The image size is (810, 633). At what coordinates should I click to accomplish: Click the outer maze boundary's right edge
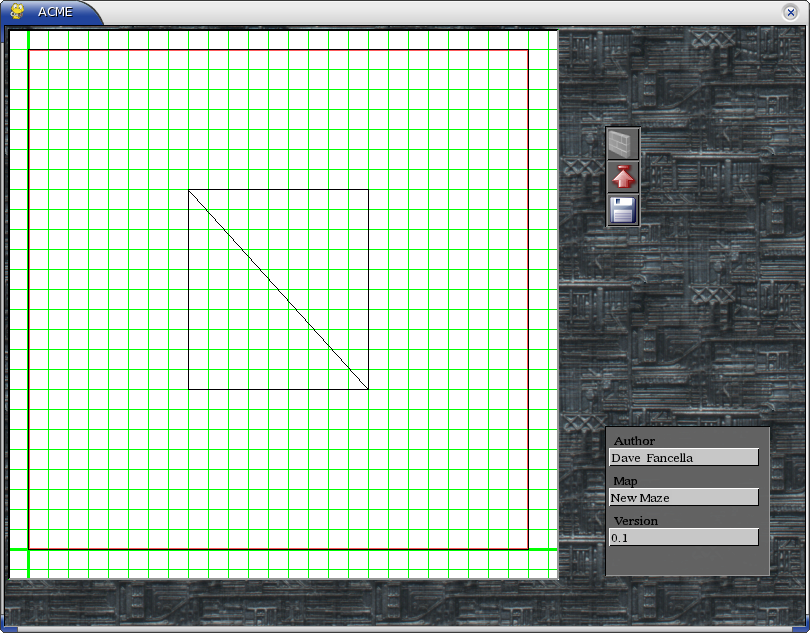528,300
